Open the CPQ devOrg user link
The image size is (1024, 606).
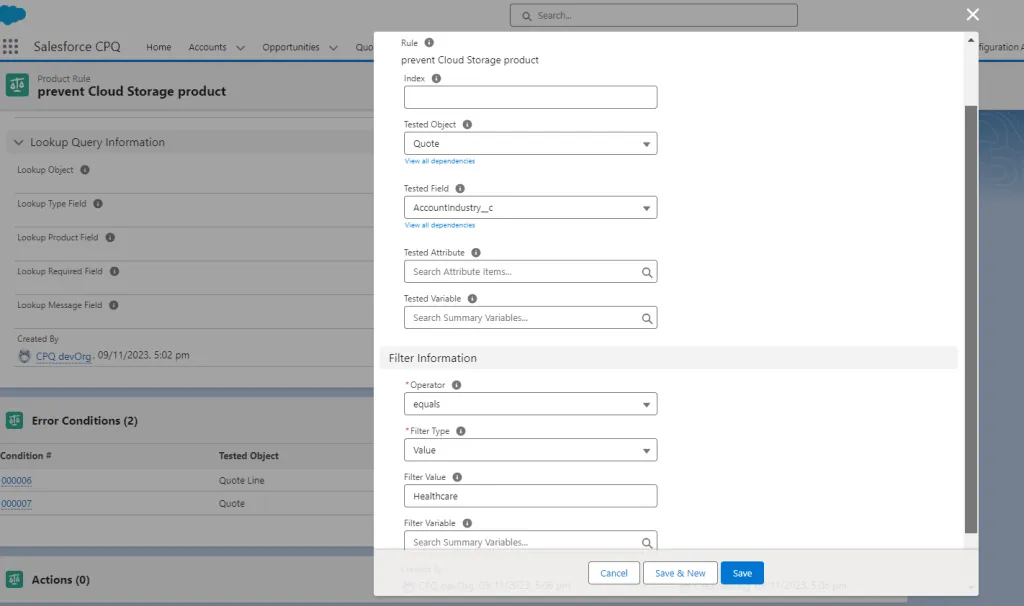pyautogui.click(x=63, y=356)
